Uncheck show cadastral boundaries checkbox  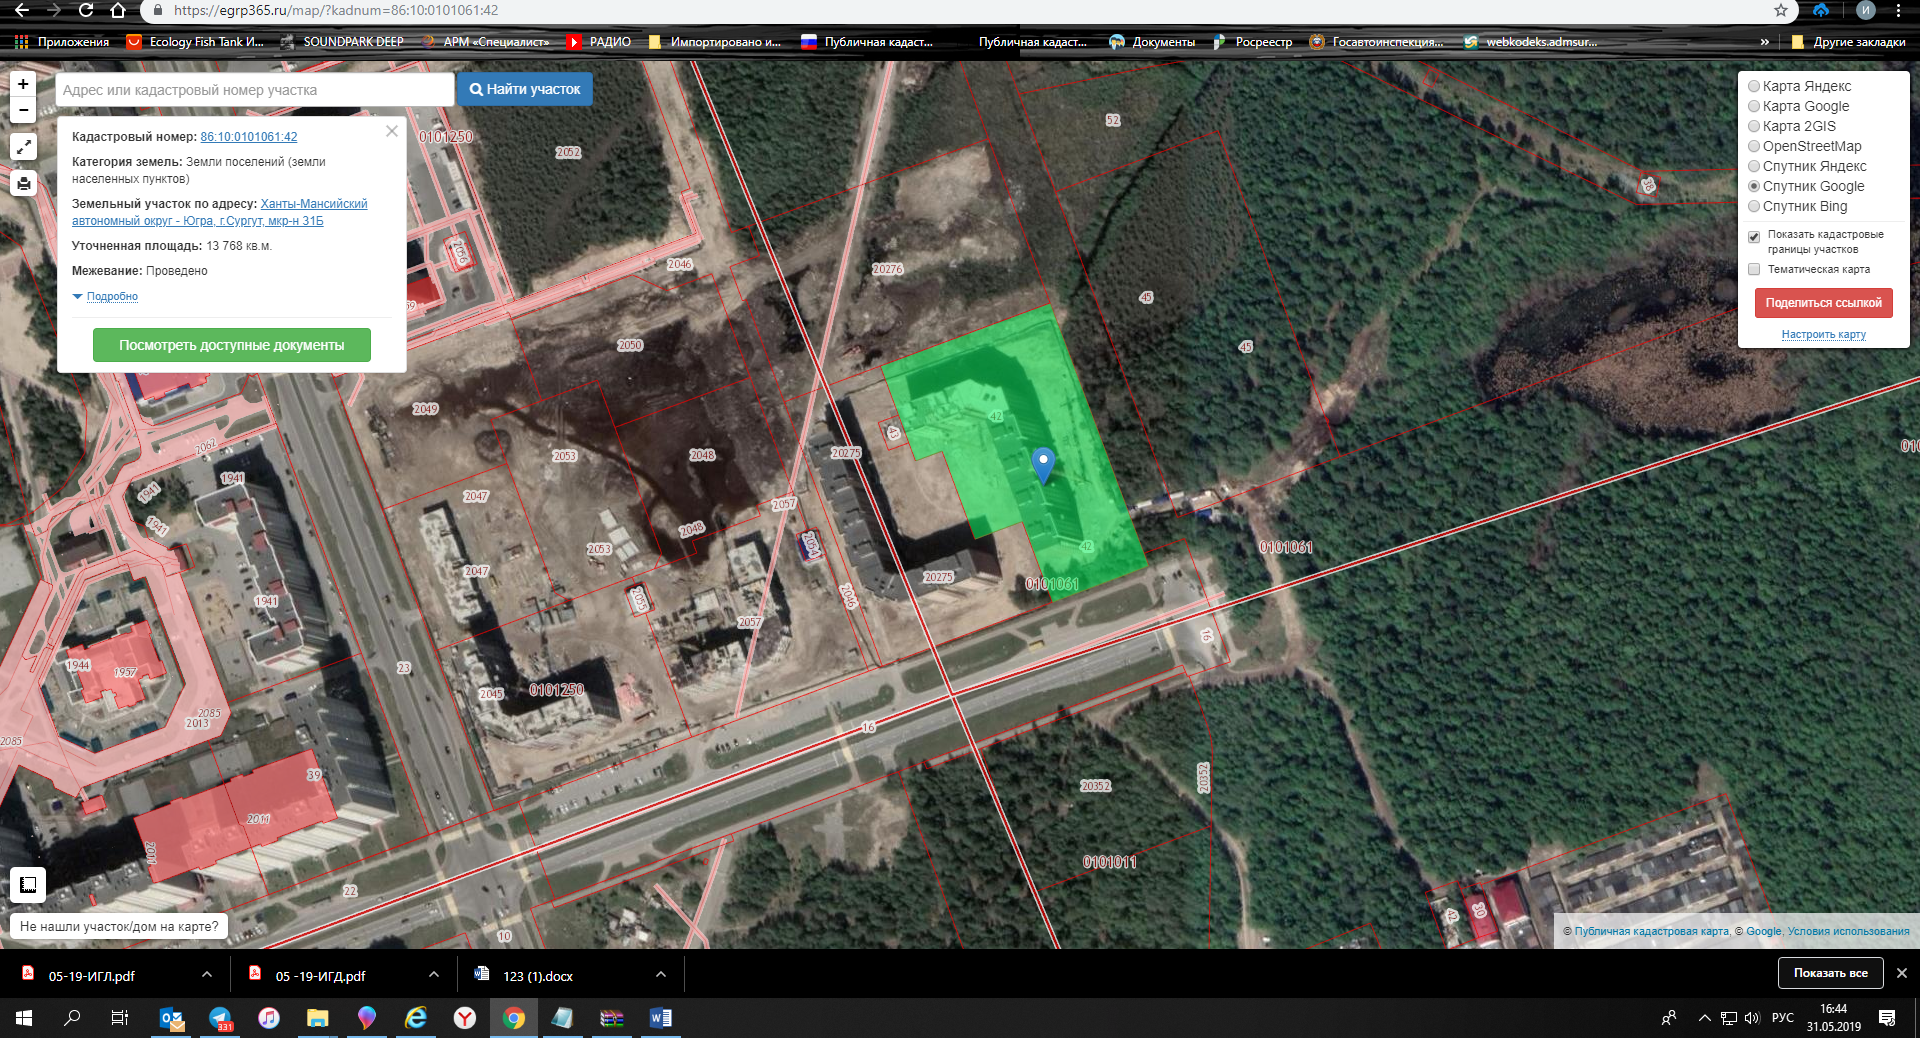point(1754,237)
